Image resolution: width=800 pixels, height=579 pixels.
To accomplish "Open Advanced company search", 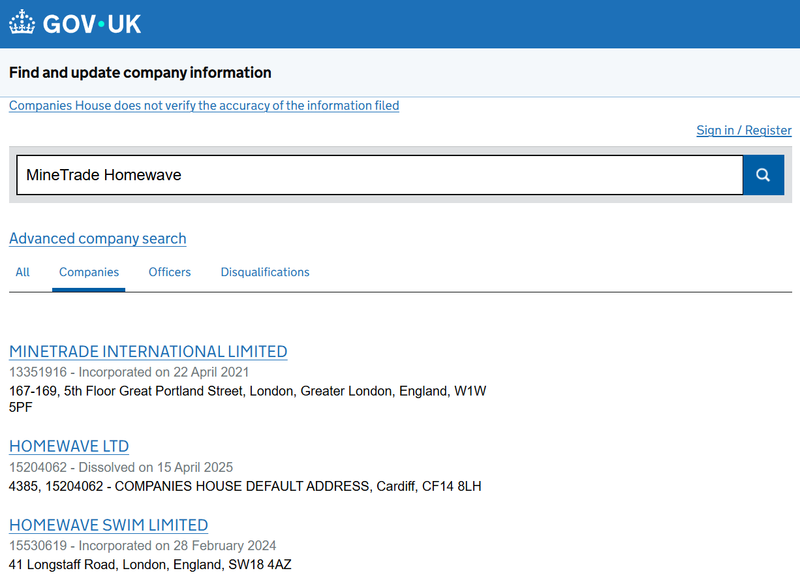I will (97, 238).
